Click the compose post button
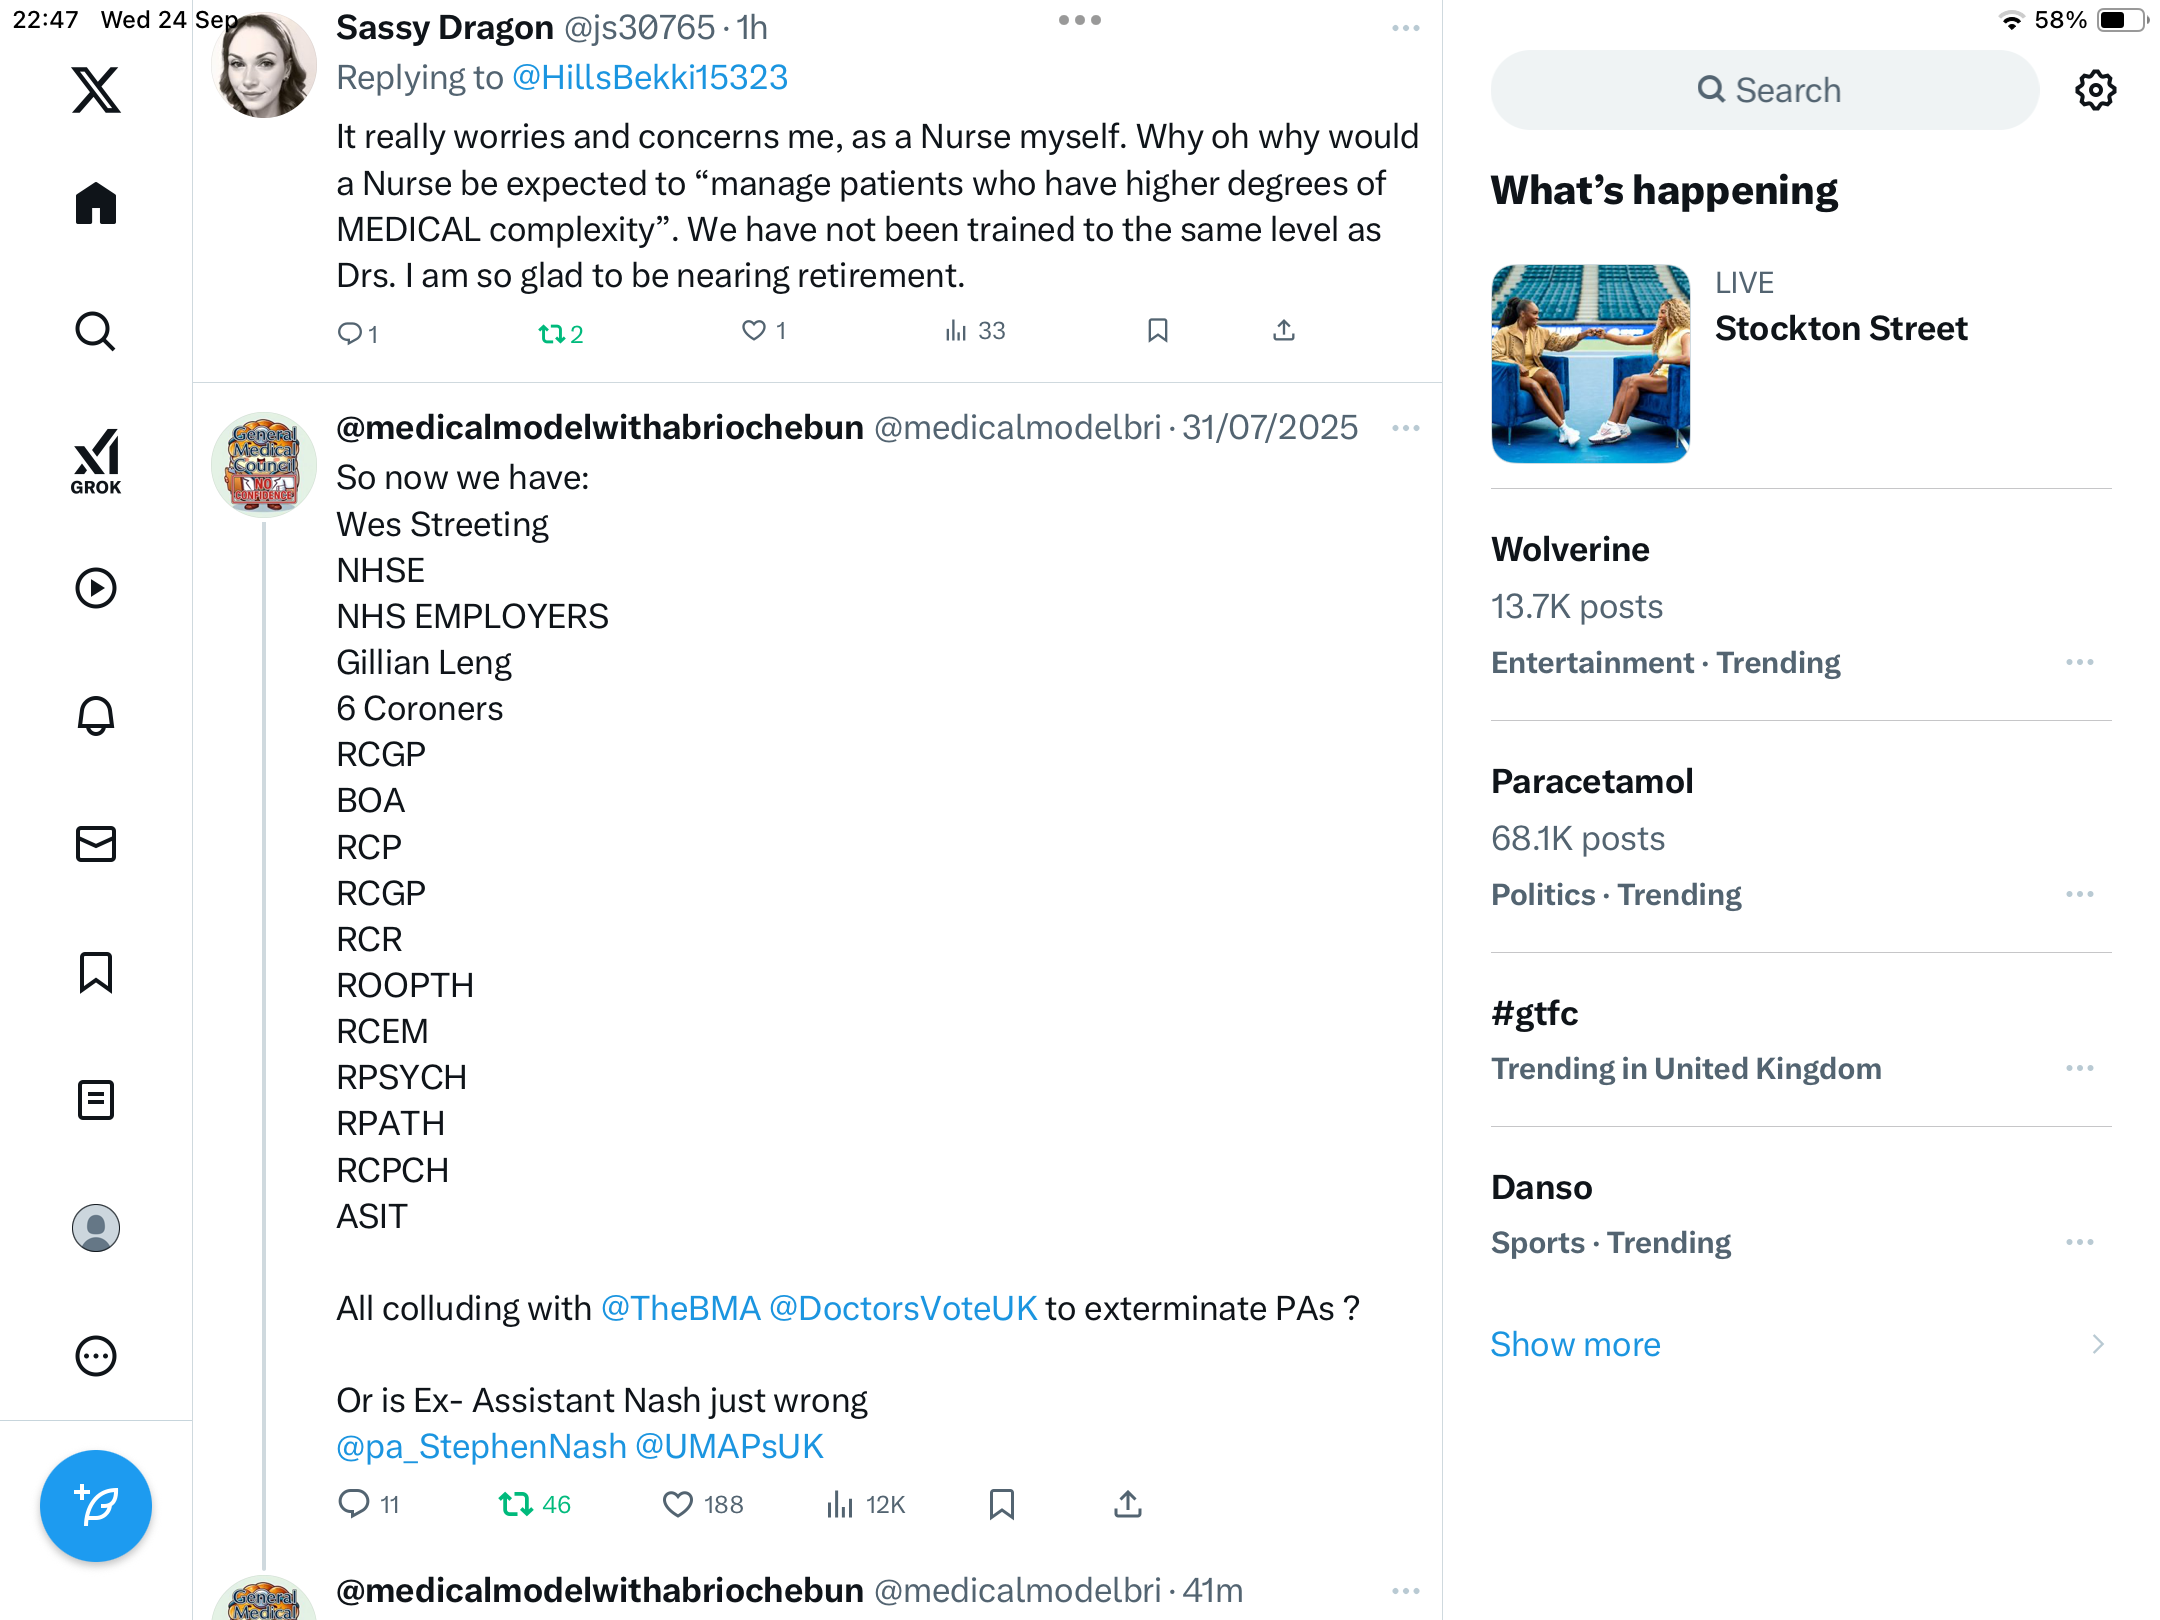The image size is (2160, 1620). 96,1505
